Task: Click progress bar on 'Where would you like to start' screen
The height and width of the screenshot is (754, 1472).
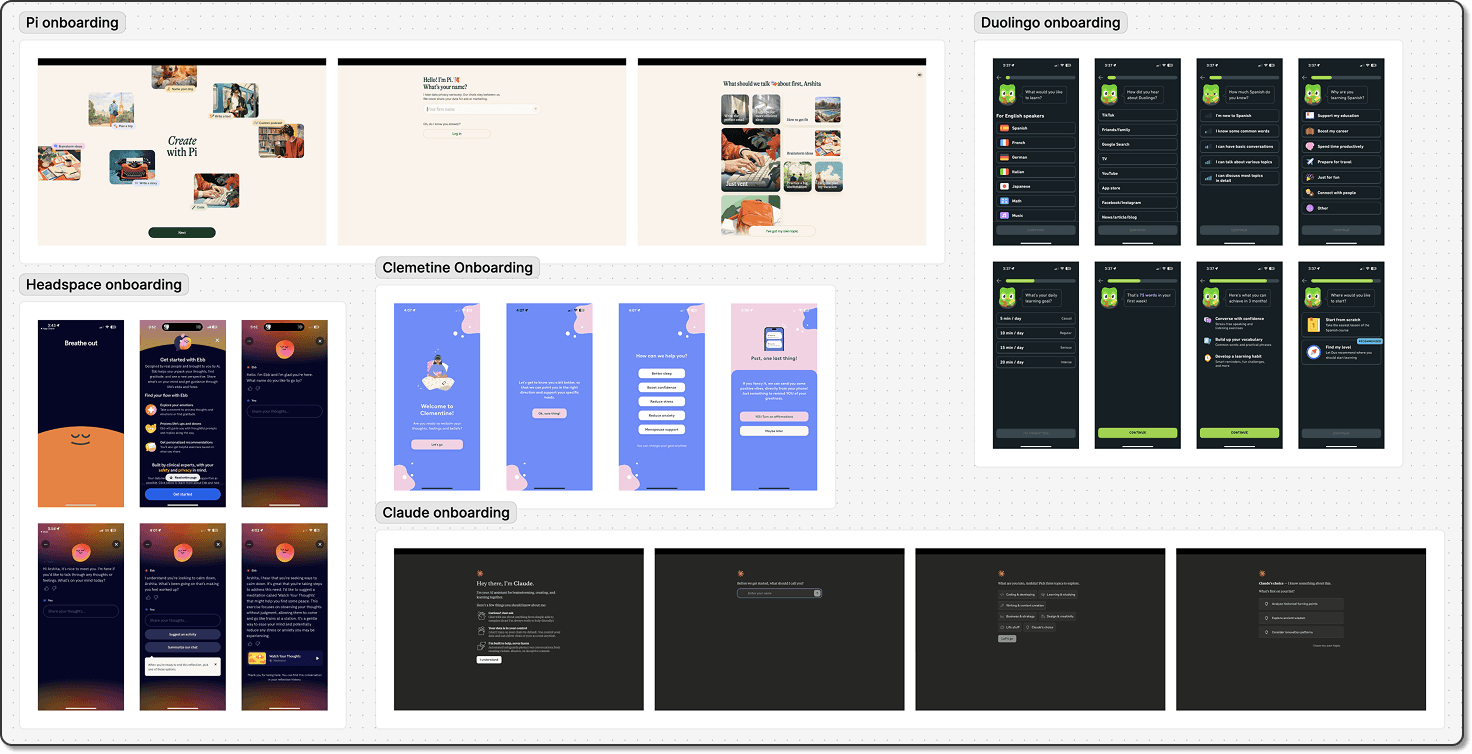Action: (x=1346, y=281)
